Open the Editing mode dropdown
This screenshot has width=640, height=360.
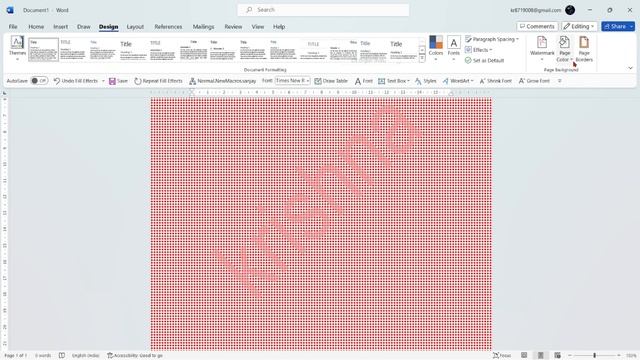[579, 26]
